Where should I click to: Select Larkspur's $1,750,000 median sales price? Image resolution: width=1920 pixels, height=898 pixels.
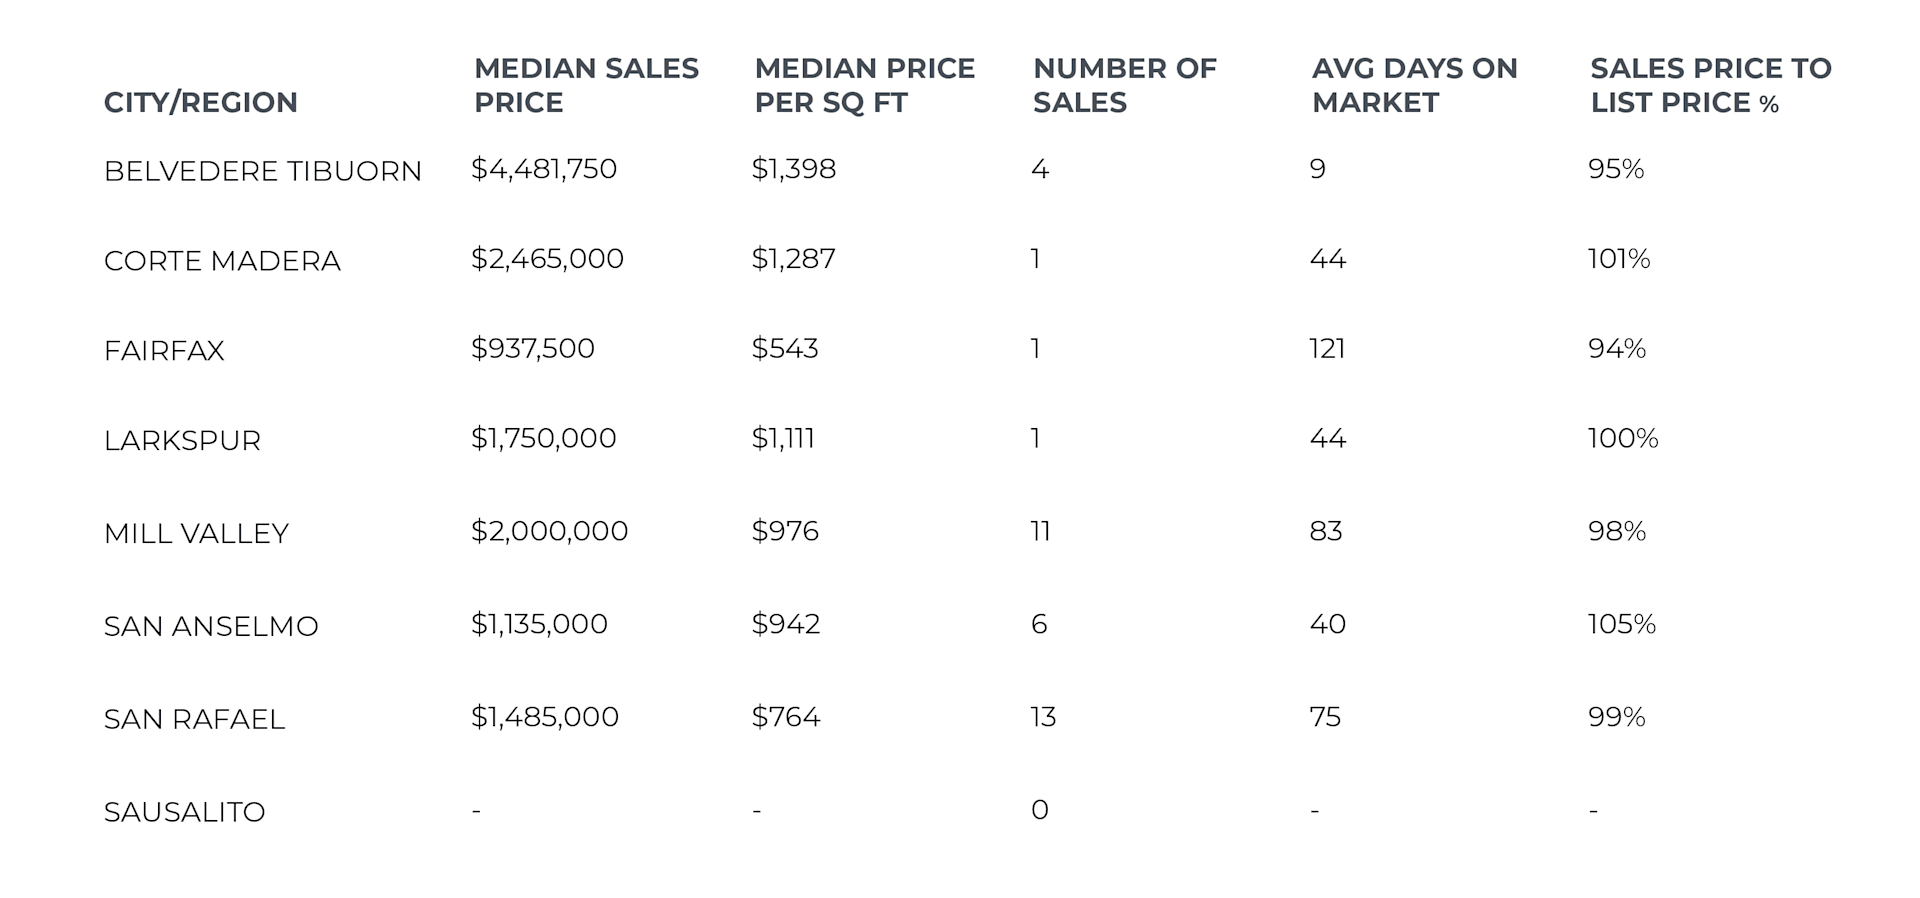pos(543,438)
